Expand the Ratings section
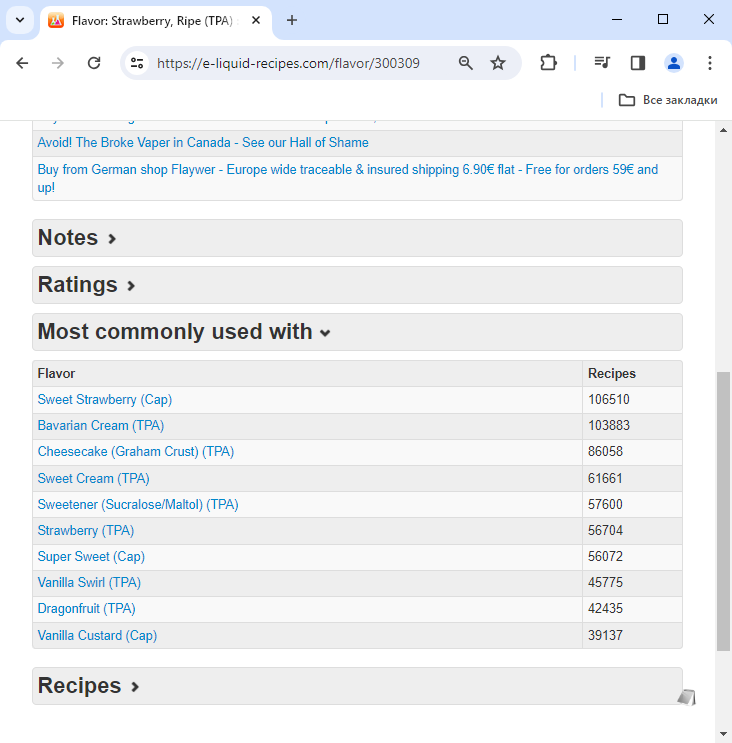 tap(357, 285)
